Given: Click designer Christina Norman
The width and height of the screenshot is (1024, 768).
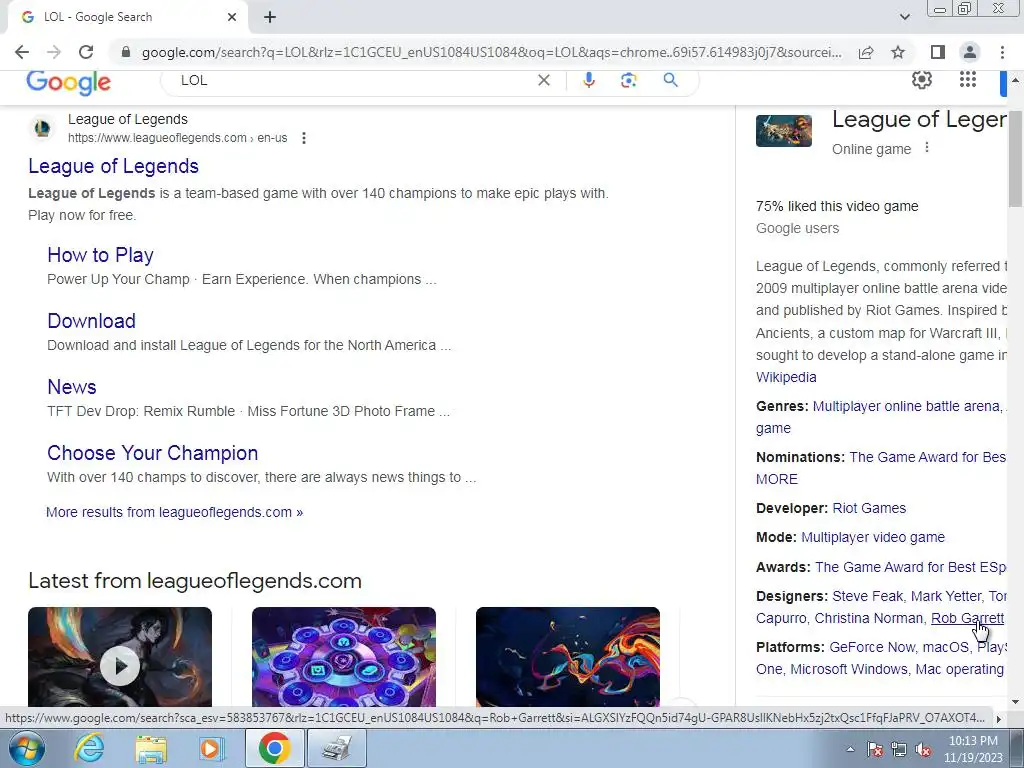Looking at the screenshot, I should point(869,618).
